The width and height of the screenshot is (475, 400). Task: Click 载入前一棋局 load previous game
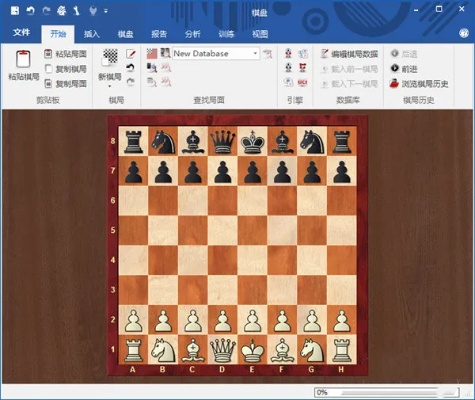(349, 69)
